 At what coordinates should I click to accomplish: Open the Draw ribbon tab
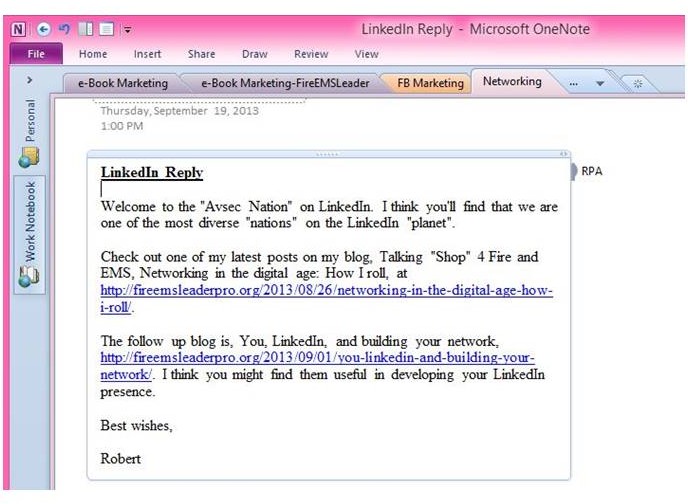[254, 54]
